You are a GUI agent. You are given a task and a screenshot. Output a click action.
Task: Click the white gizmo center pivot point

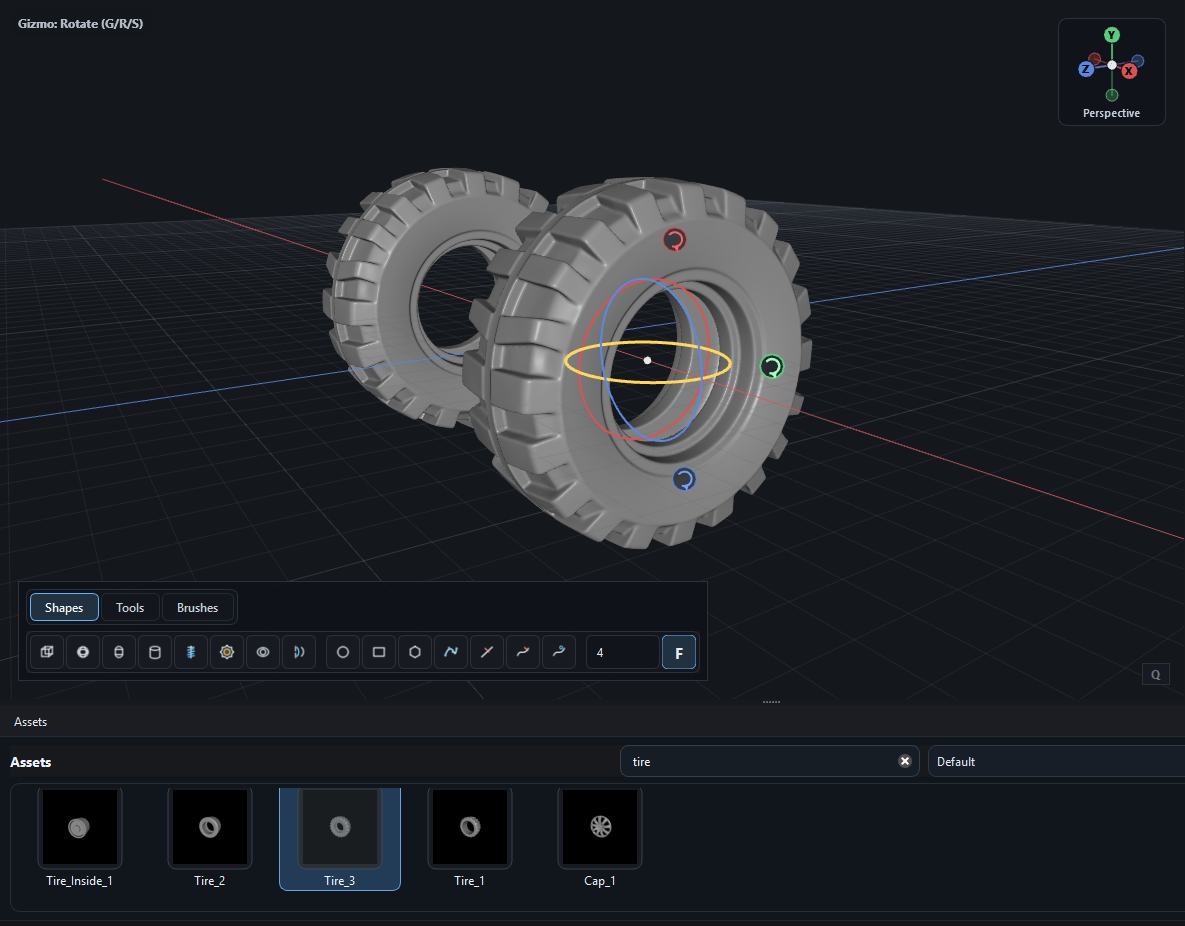tap(647, 361)
